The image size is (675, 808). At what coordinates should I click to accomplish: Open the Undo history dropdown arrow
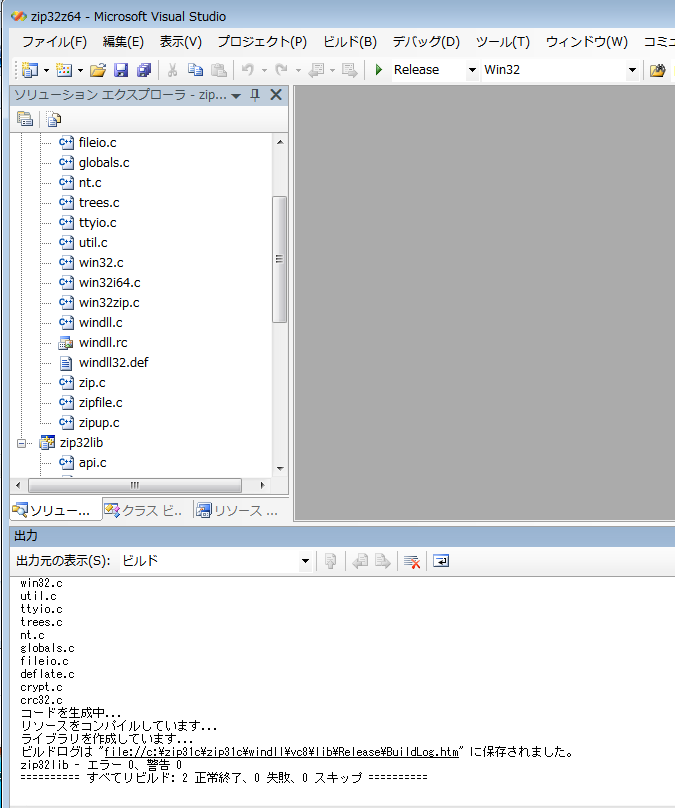tap(264, 71)
